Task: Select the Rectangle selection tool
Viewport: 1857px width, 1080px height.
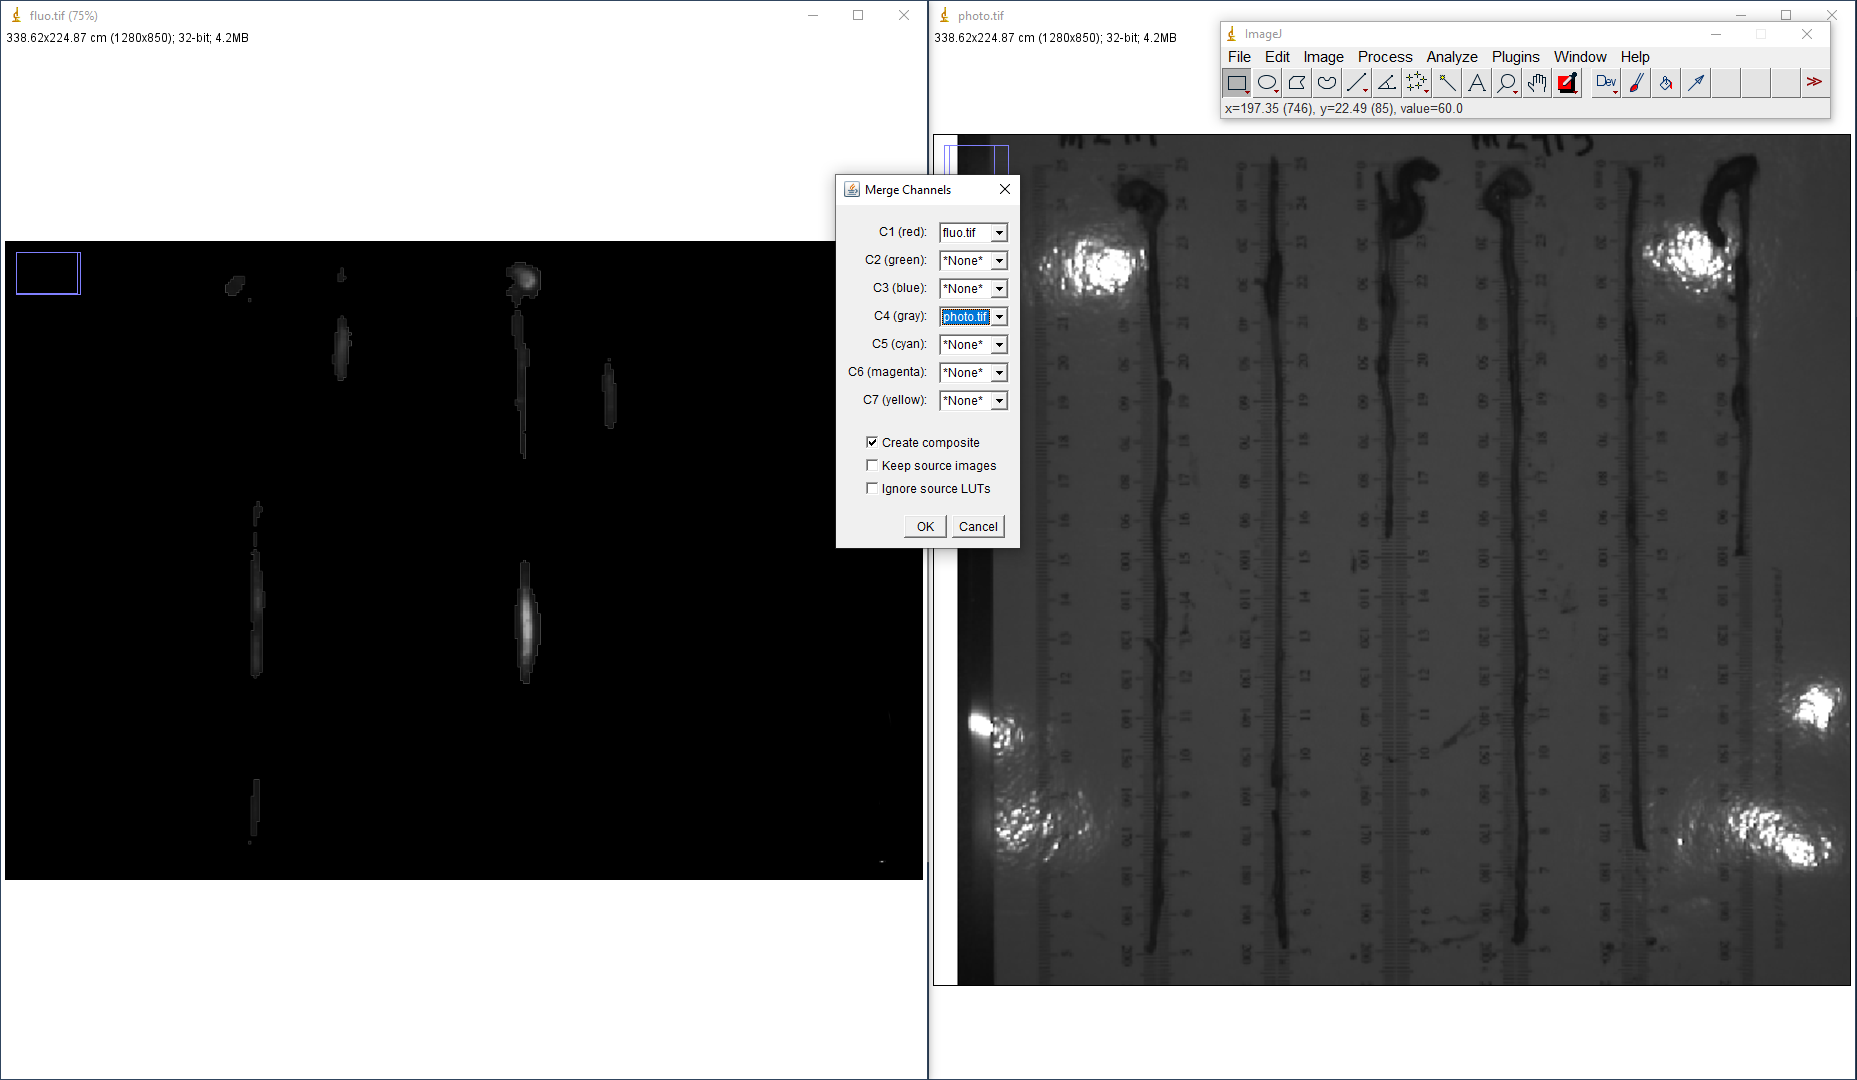Action: click(x=1237, y=83)
